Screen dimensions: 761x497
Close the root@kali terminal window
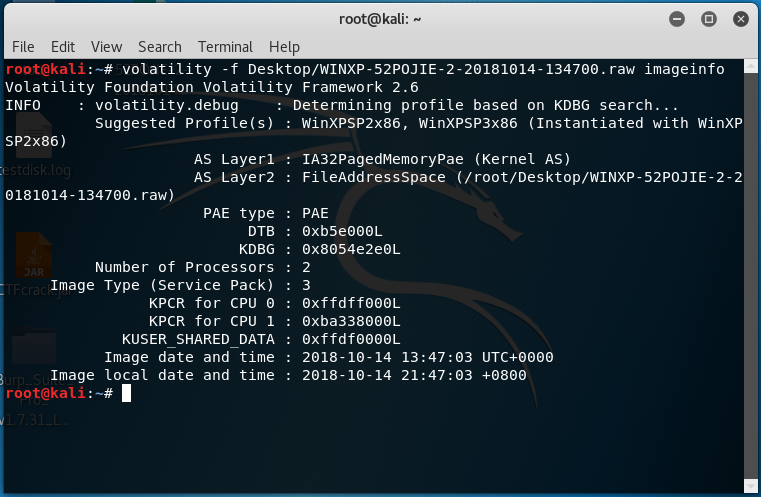pos(741,19)
